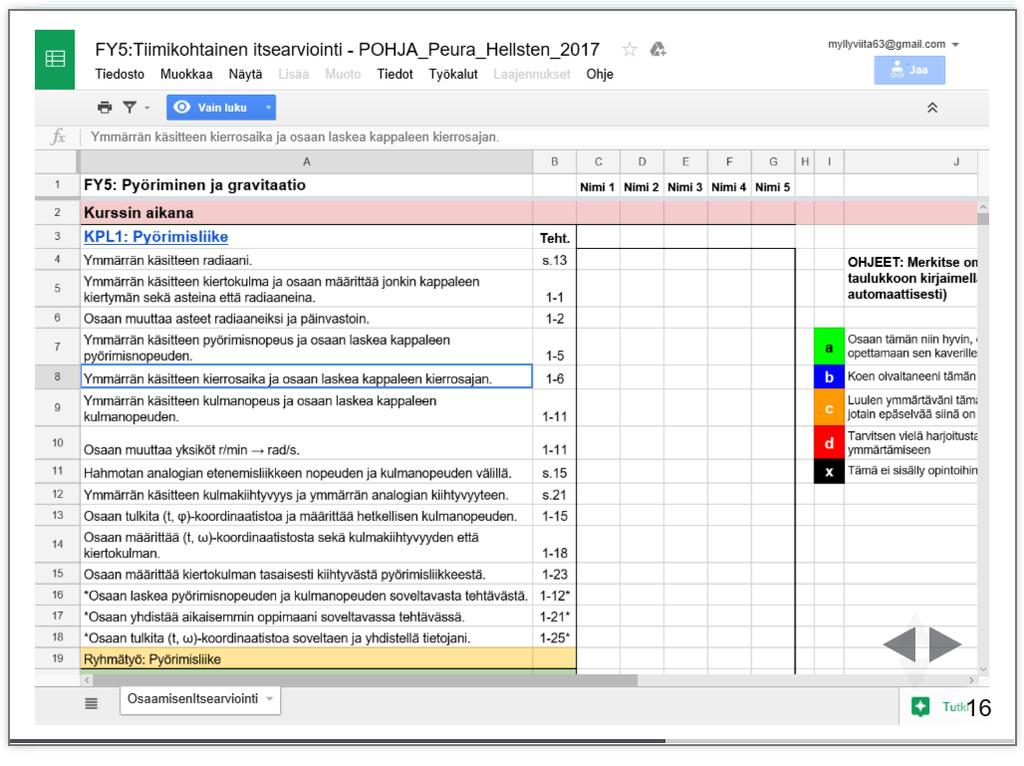The height and width of the screenshot is (766, 1024).
Task: Click vertical scrollbar down arrow
Action: 983,669
